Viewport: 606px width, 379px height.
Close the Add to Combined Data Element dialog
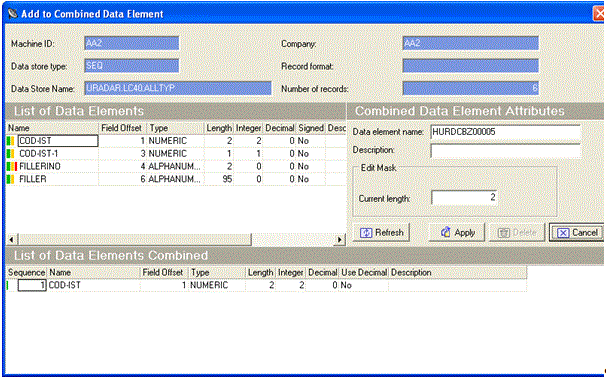[x=599, y=14]
